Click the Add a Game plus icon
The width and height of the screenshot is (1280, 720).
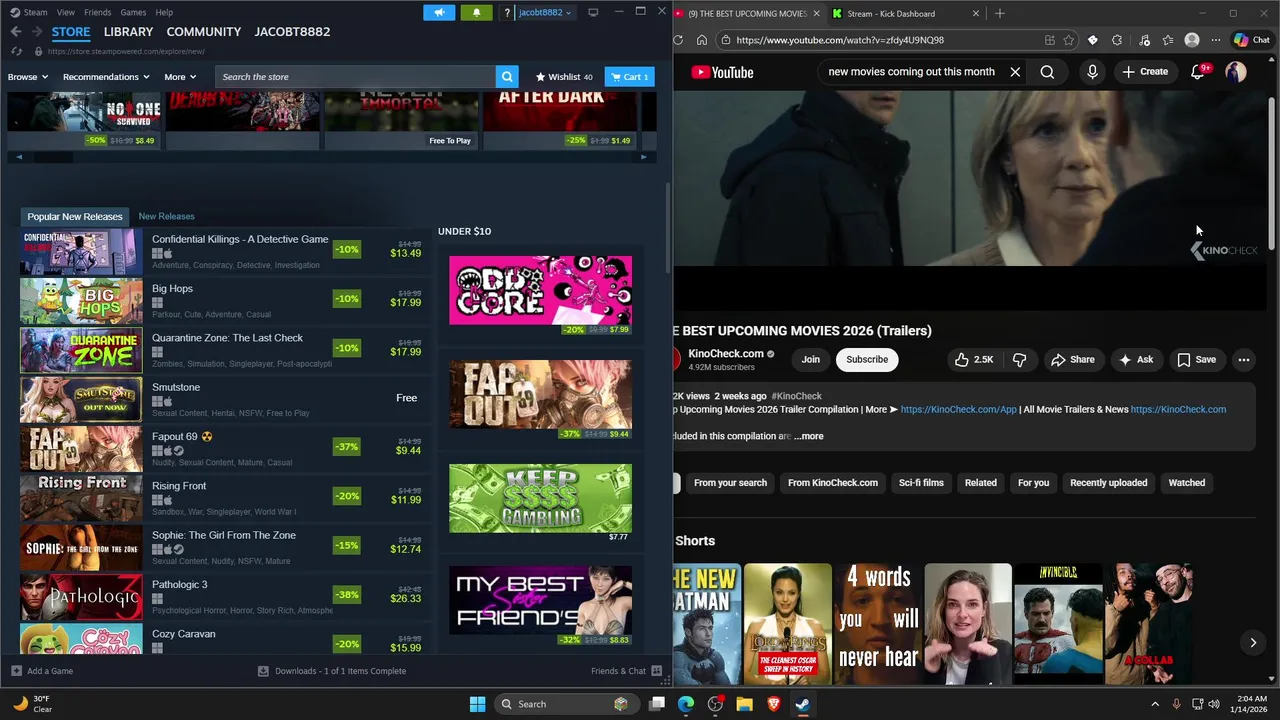pyautogui.click(x=16, y=671)
